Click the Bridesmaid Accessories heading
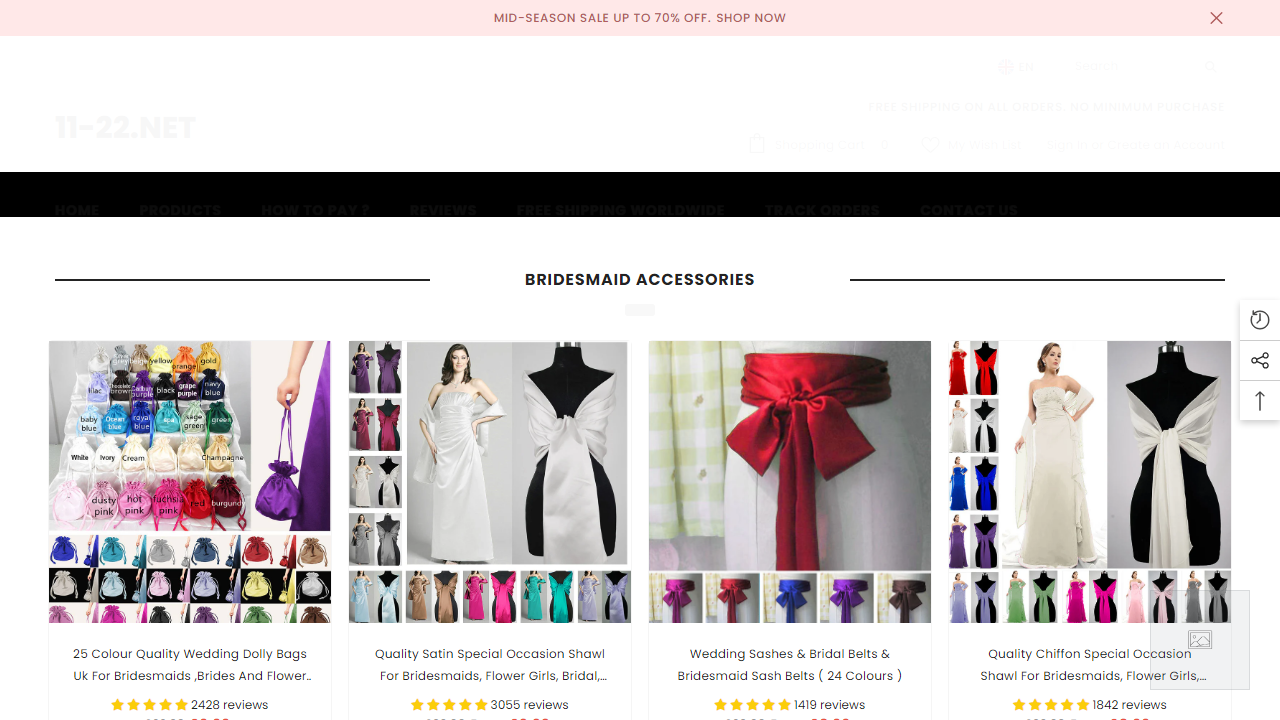Image resolution: width=1280 pixels, height=720 pixels. 640,280
